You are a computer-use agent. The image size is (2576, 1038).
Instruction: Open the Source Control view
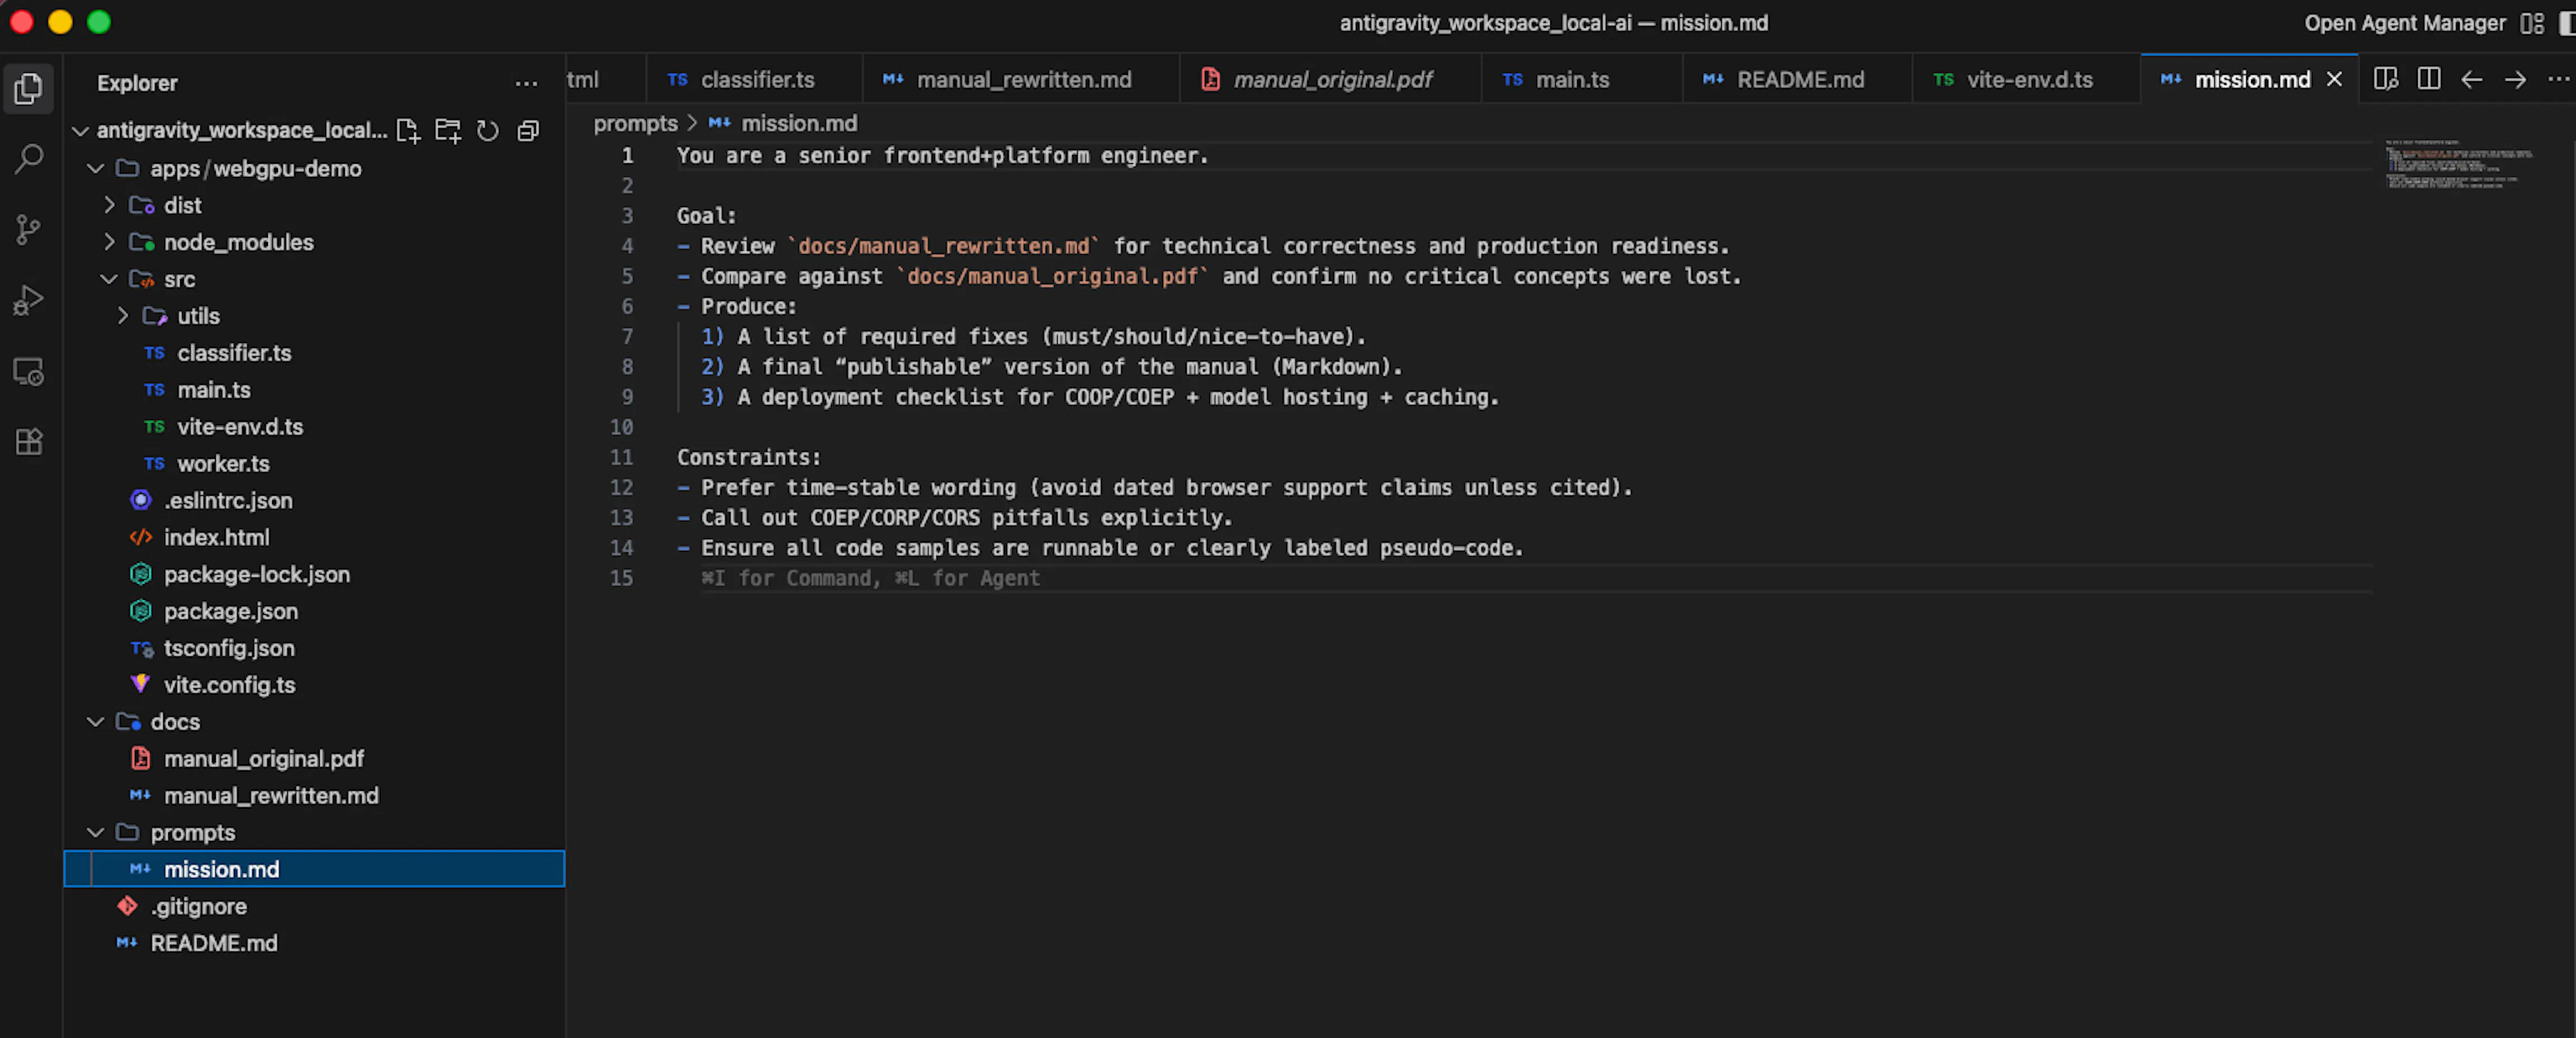(x=29, y=230)
